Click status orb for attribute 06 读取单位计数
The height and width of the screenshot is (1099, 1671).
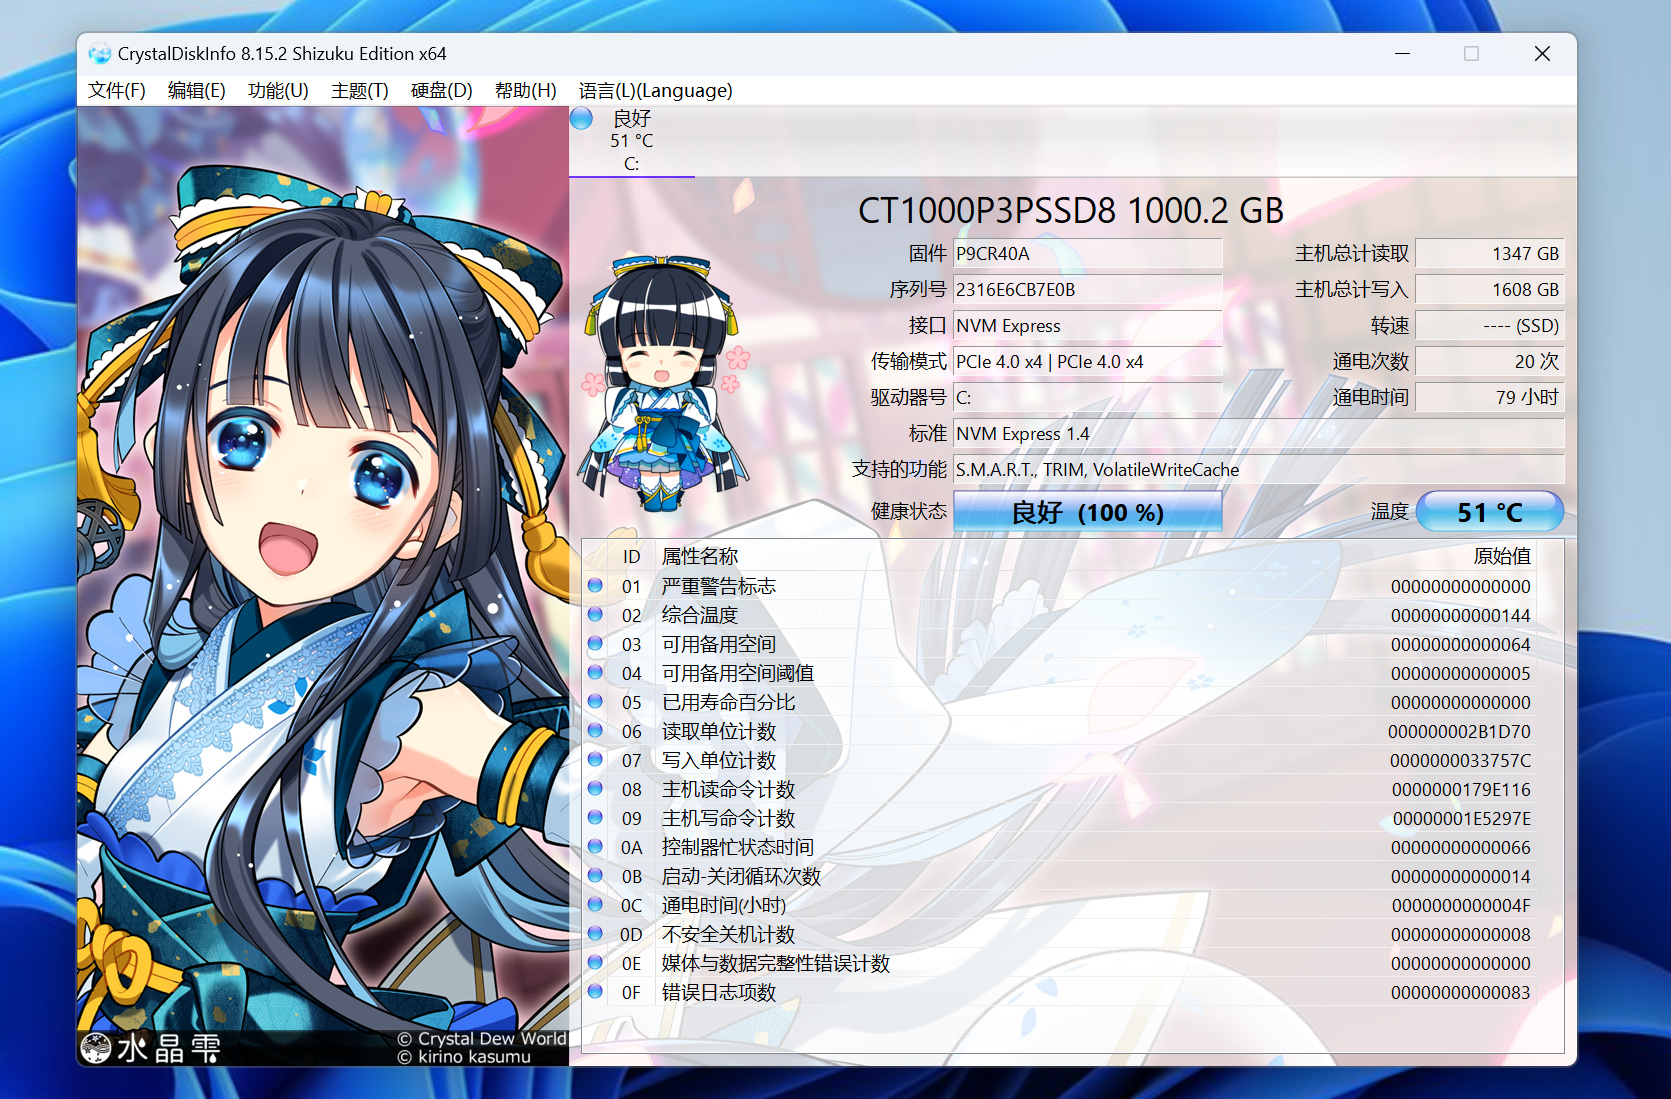click(x=595, y=730)
